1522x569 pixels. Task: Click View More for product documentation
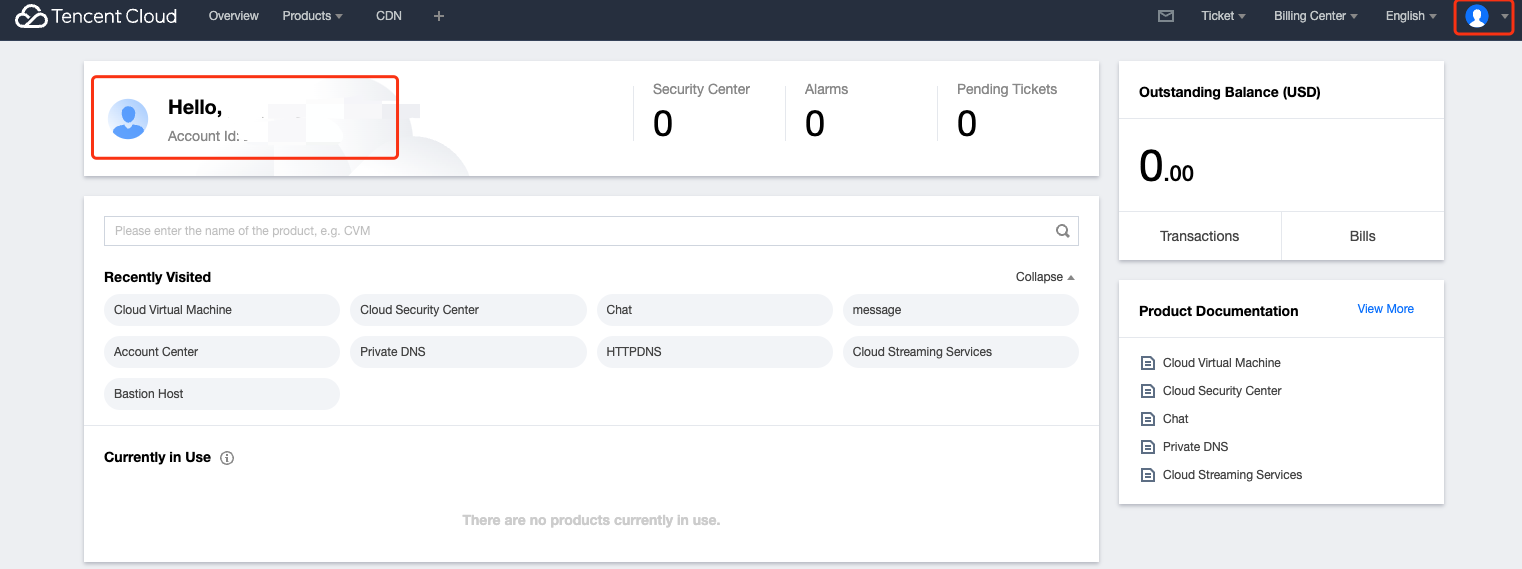(1385, 309)
